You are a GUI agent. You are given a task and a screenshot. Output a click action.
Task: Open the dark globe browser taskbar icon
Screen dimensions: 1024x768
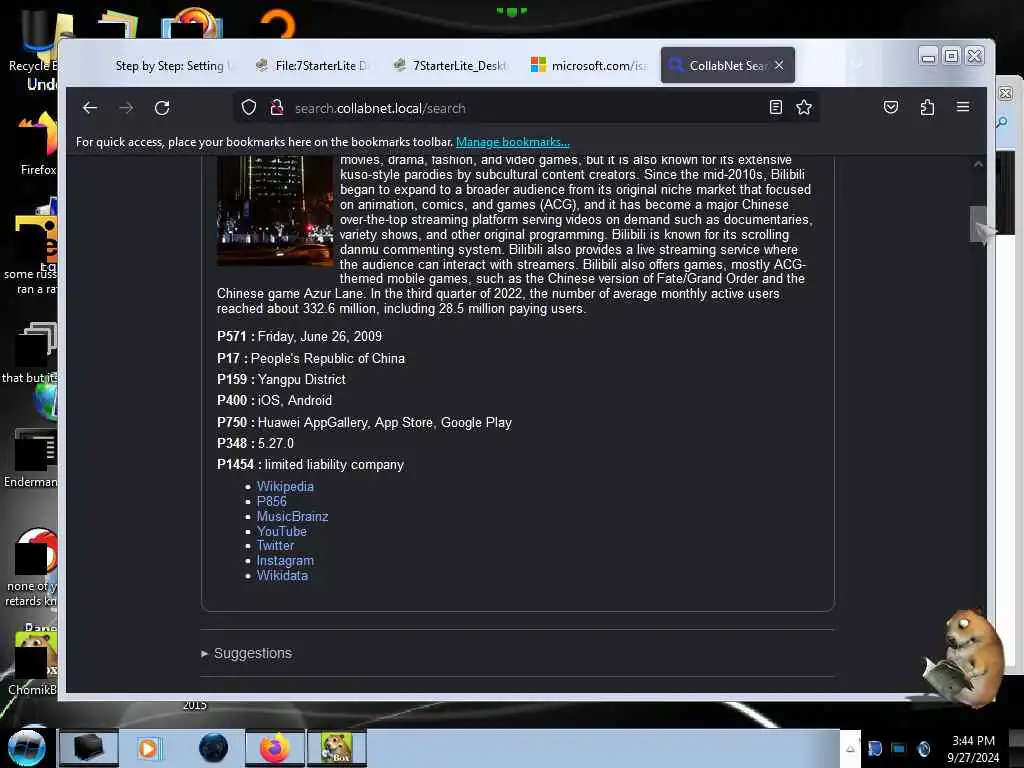pyautogui.click(x=214, y=748)
